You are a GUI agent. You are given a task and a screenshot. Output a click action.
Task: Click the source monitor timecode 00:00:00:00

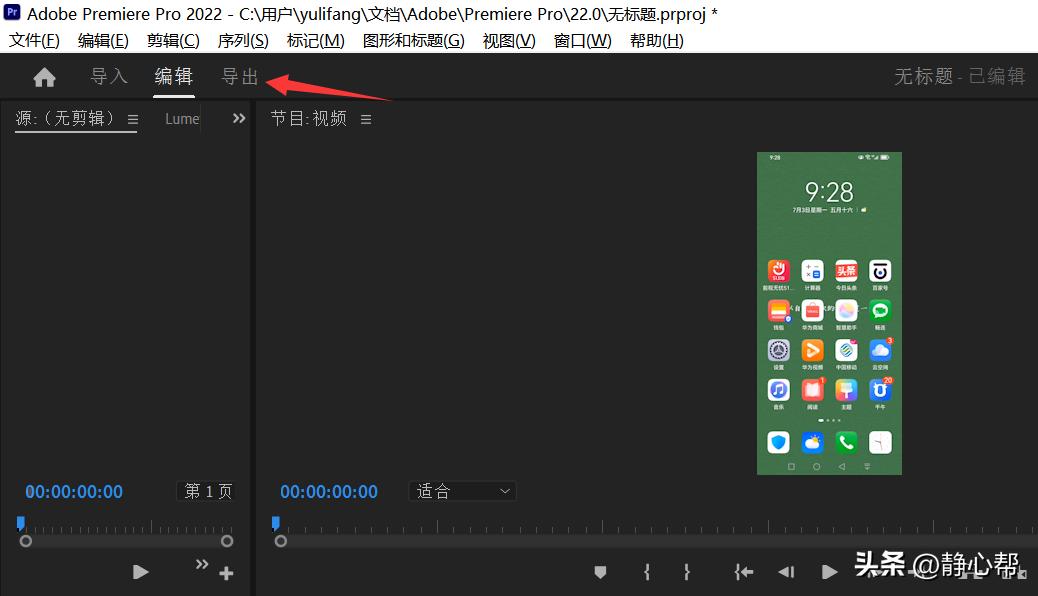coord(74,492)
